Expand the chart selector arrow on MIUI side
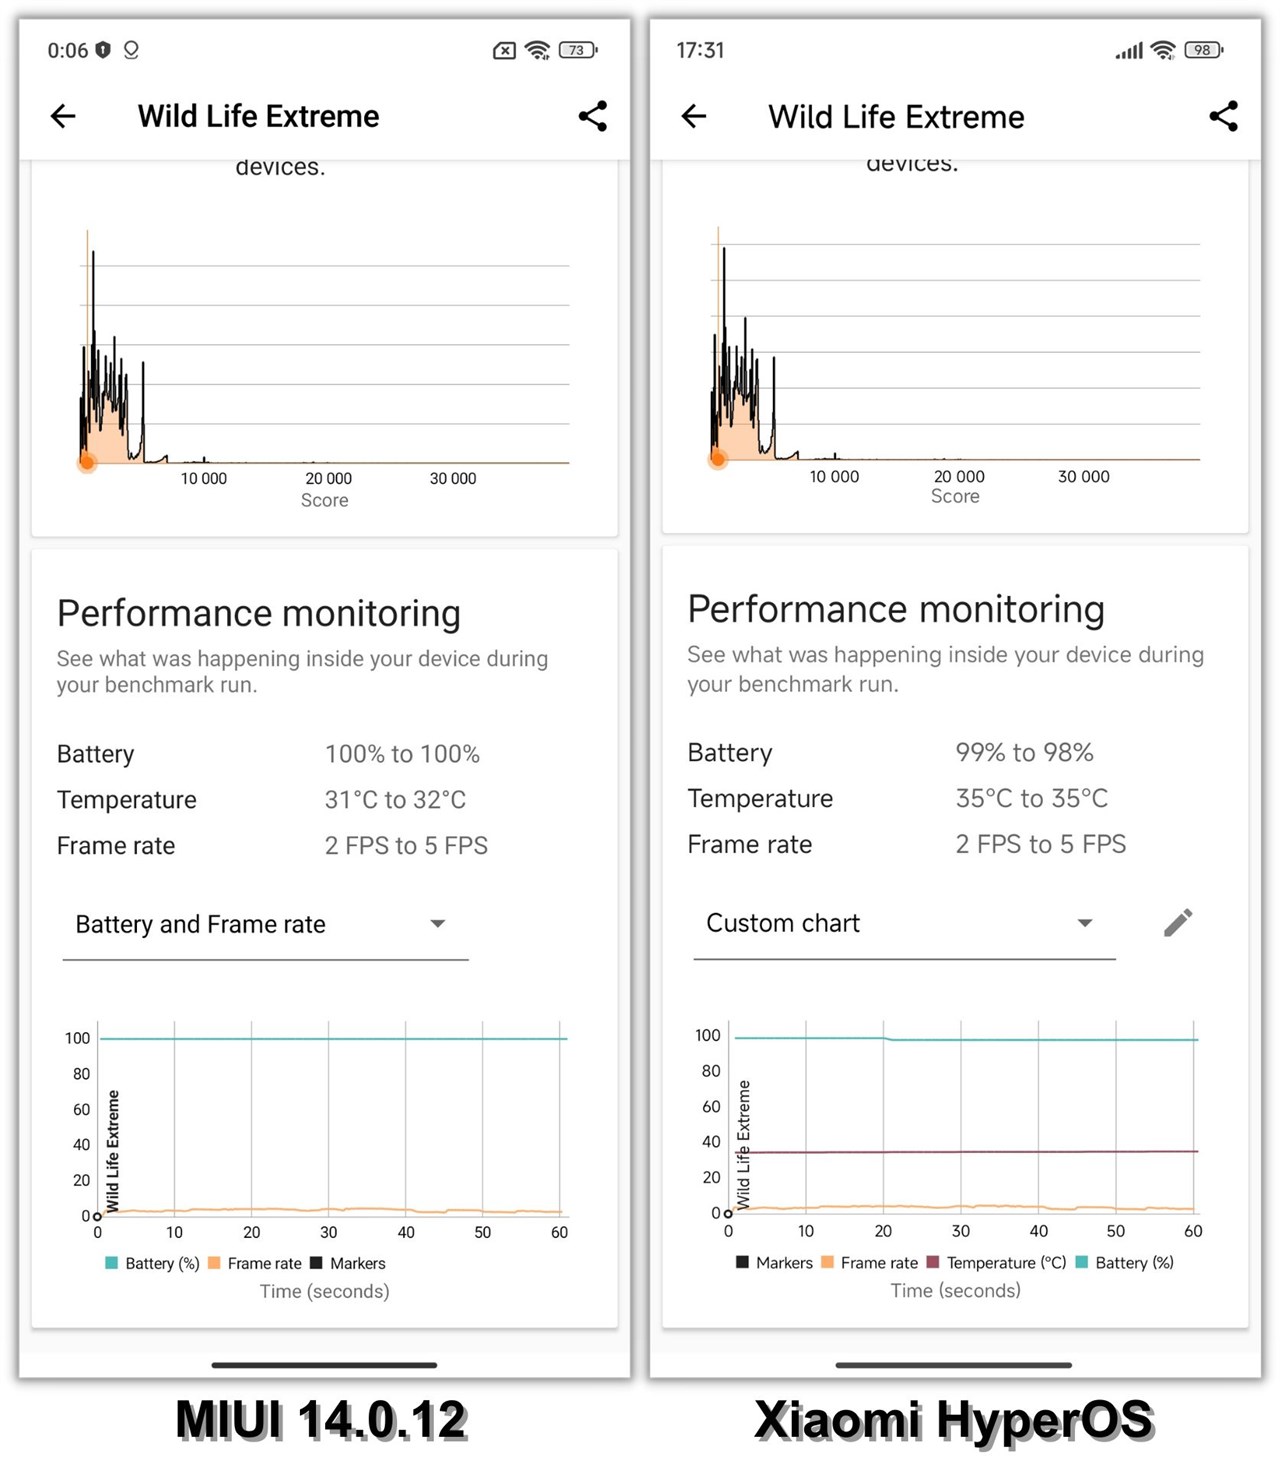This screenshot has width=1280, height=1459. [437, 923]
